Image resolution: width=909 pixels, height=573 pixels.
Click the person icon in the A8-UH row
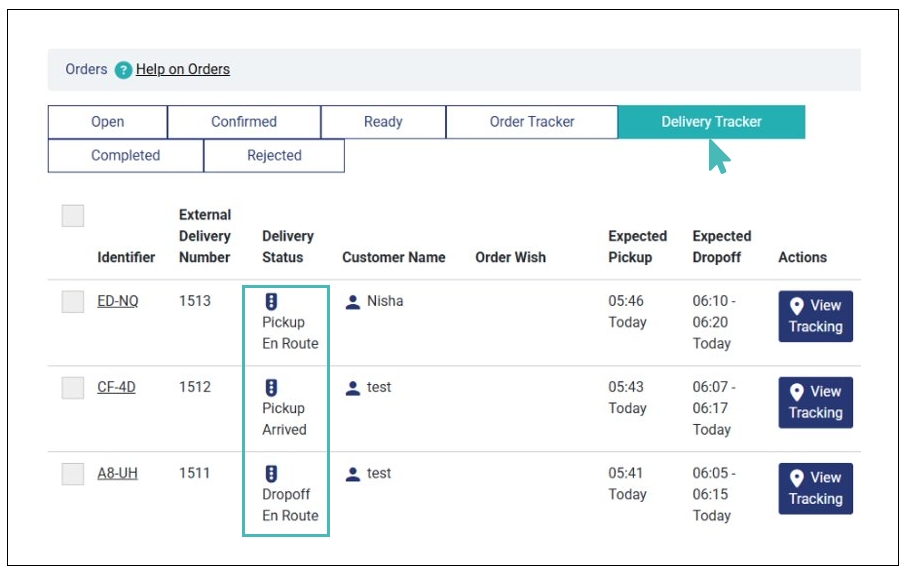(x=352, y=474)
